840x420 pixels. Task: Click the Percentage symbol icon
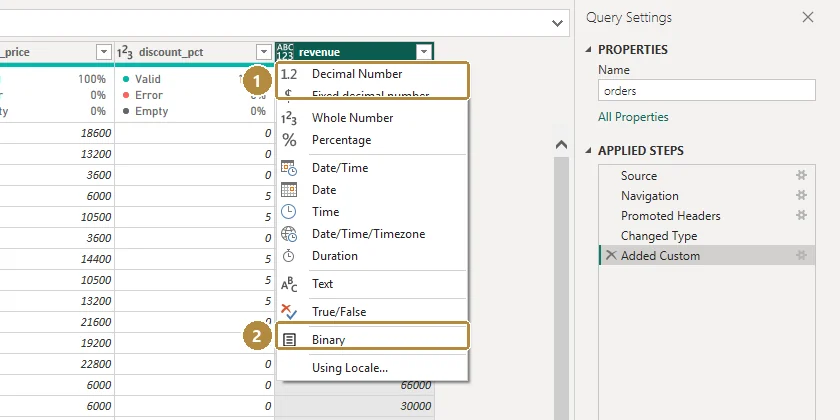pos(289,140)
